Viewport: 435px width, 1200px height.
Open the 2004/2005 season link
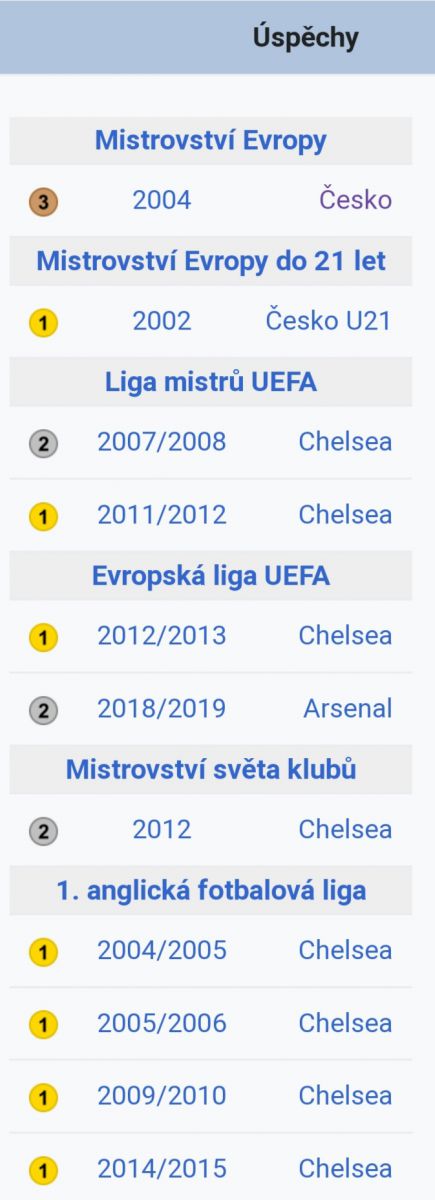pyautogui.click(x=162, y=949)
